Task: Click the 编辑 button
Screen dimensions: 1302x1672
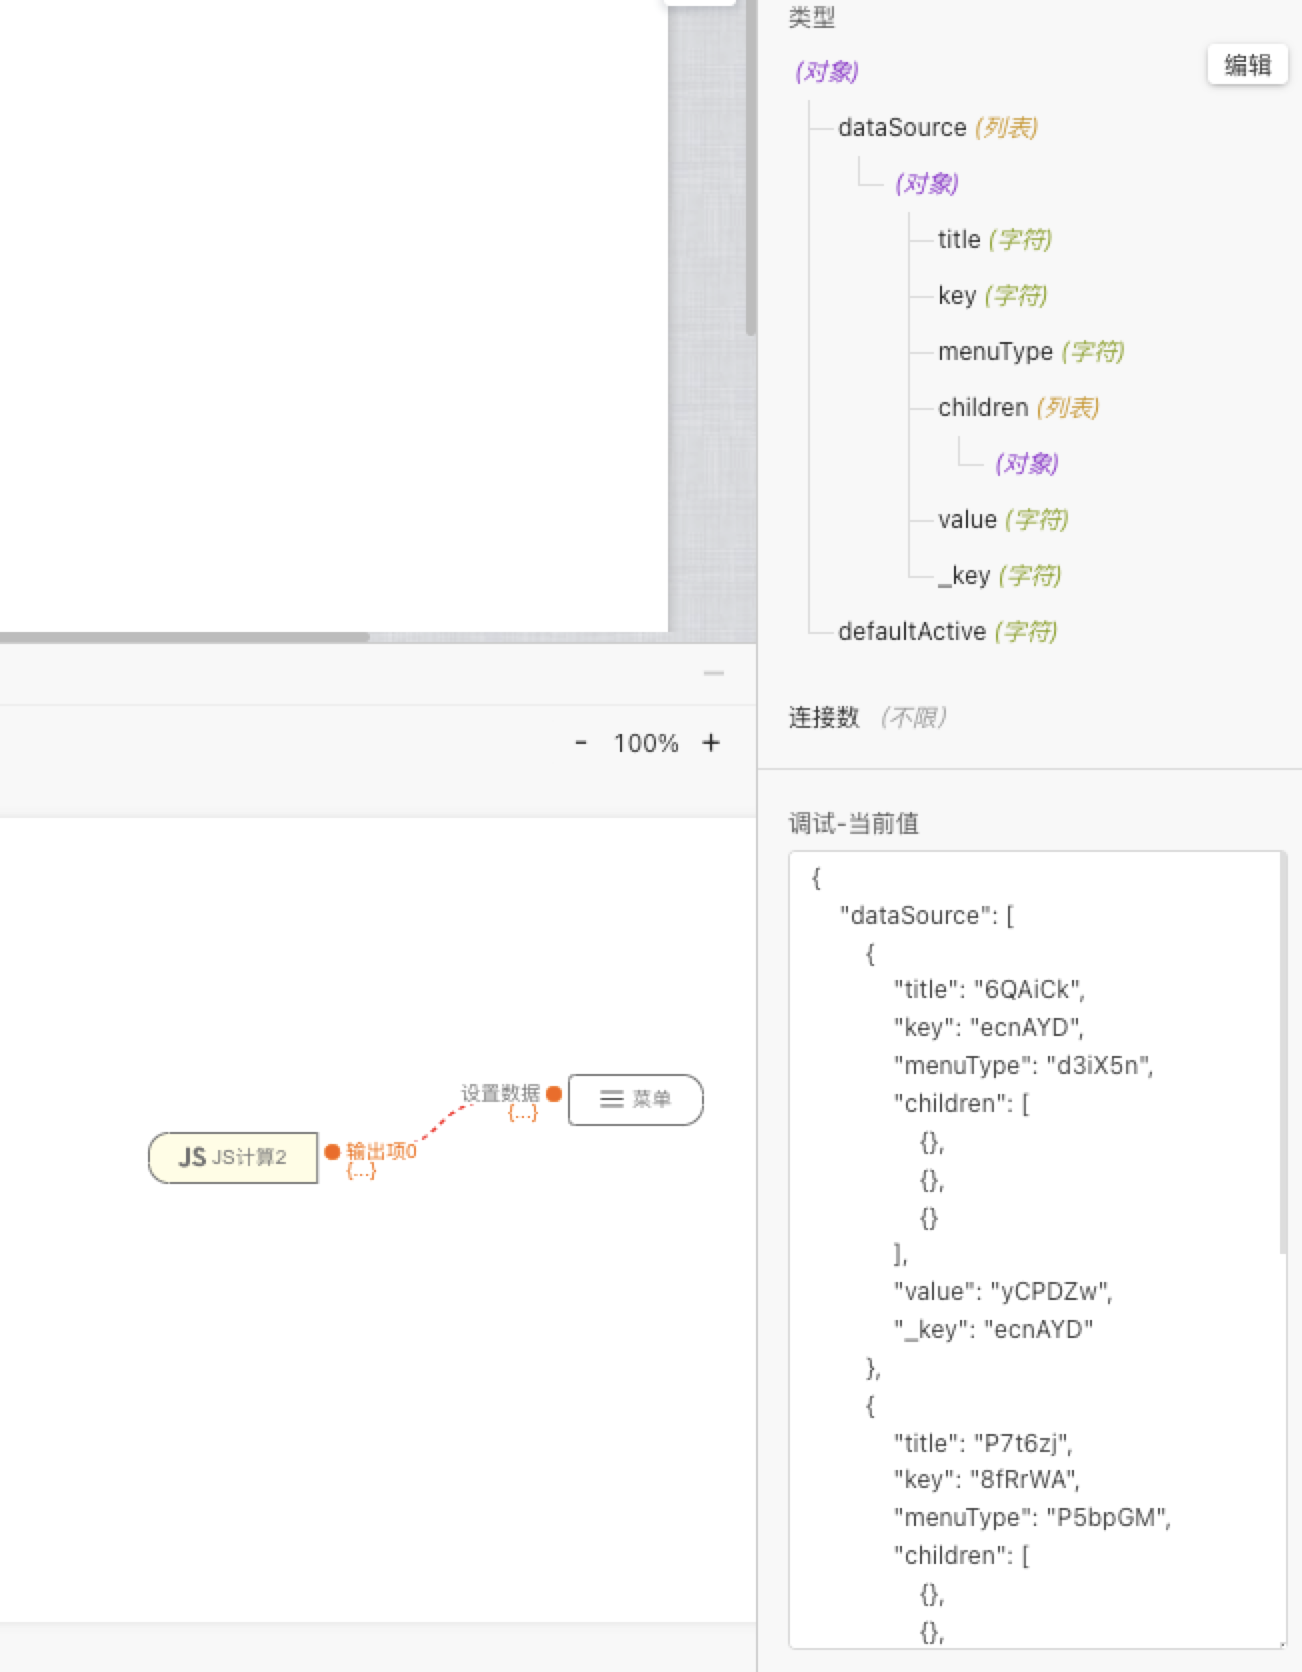Action: coord(1247,65)
